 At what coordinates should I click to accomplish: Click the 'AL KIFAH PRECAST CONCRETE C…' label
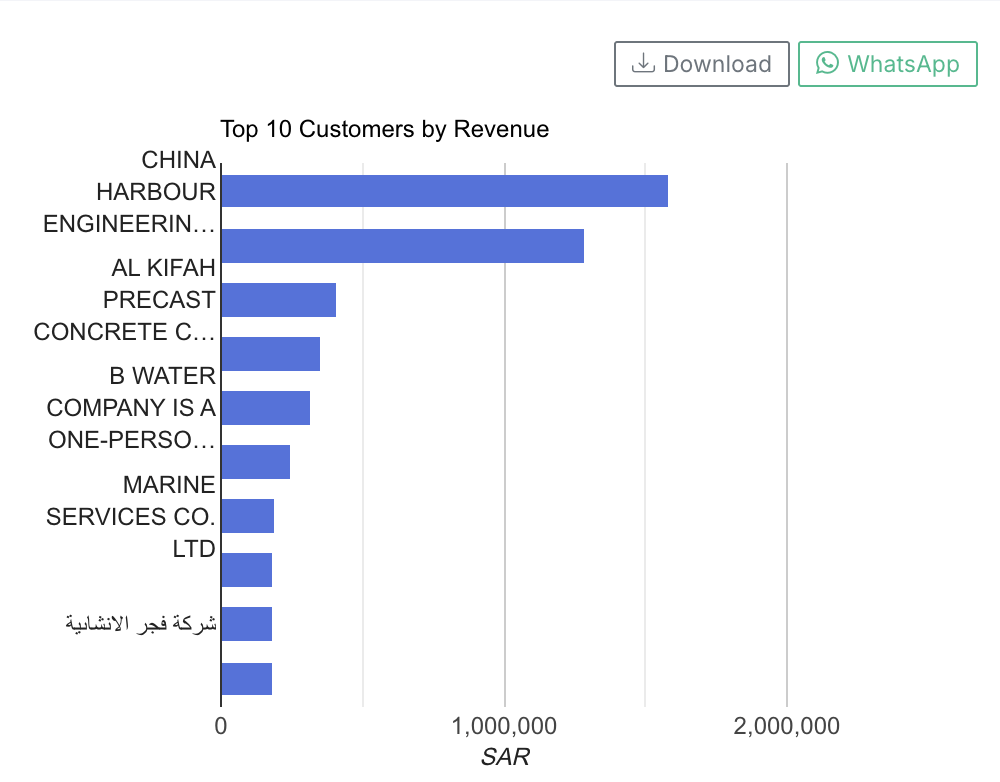125,300
